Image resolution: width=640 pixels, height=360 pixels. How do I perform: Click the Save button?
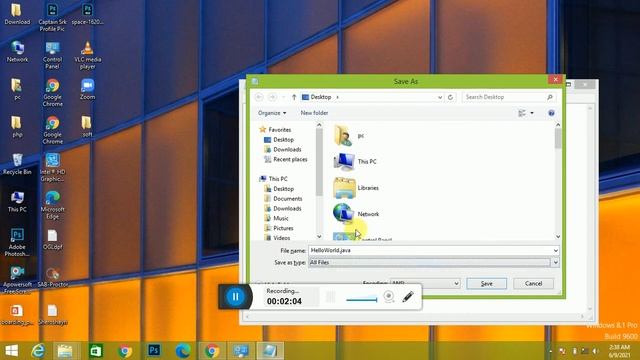click(x=487, y=284)
